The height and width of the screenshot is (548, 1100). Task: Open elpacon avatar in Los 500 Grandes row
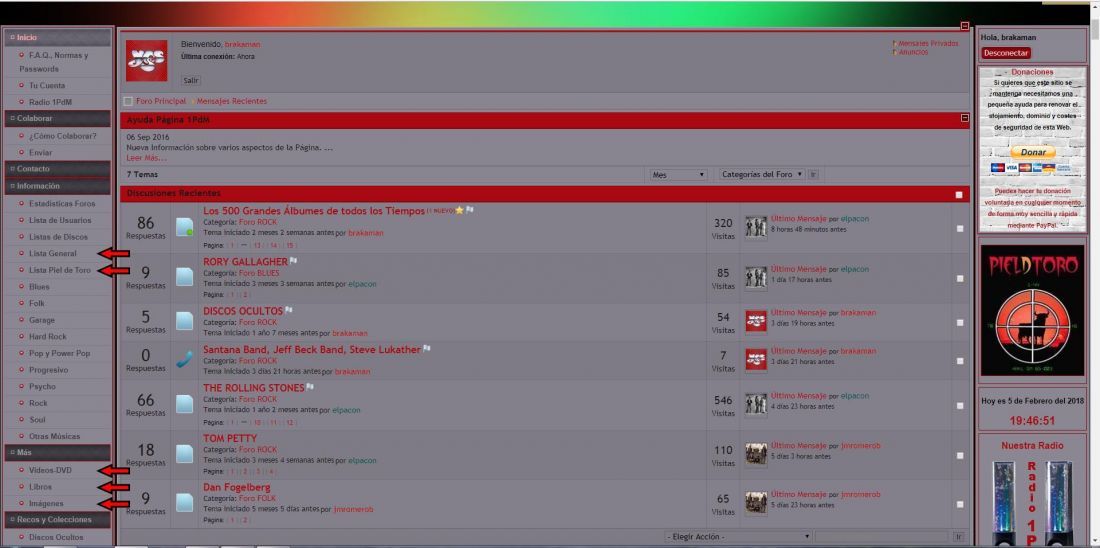[x=756, y=227]
